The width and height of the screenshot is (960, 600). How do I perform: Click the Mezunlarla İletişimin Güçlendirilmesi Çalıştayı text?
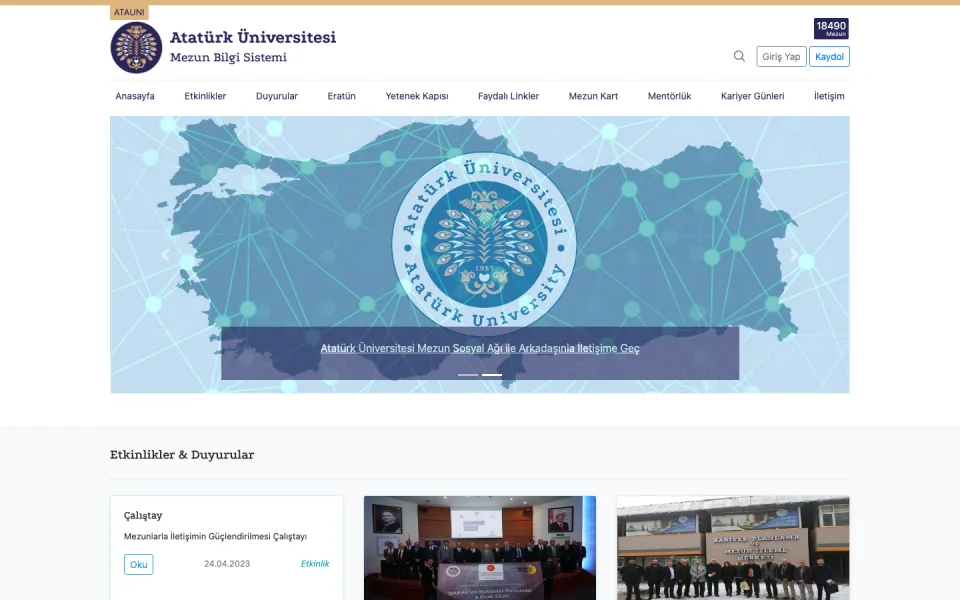pyautogui.click(x=216, y=536)
